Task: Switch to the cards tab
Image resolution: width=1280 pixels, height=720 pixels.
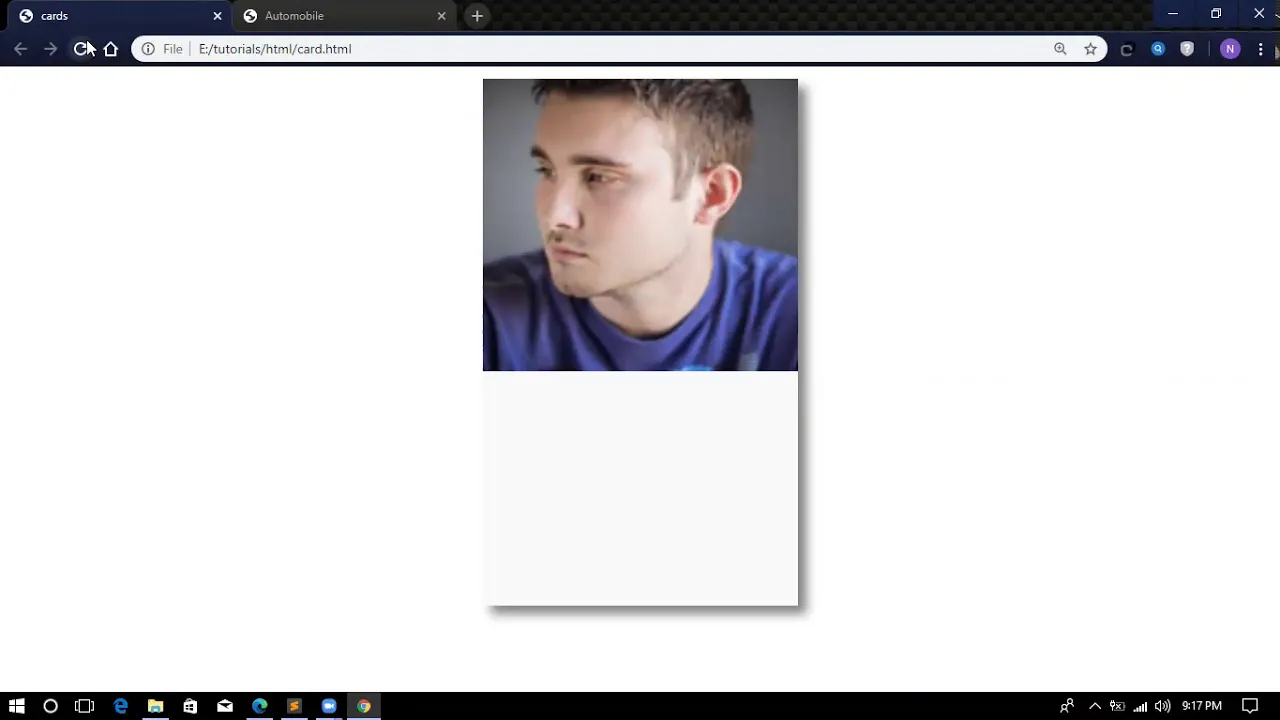Action: 118,16
